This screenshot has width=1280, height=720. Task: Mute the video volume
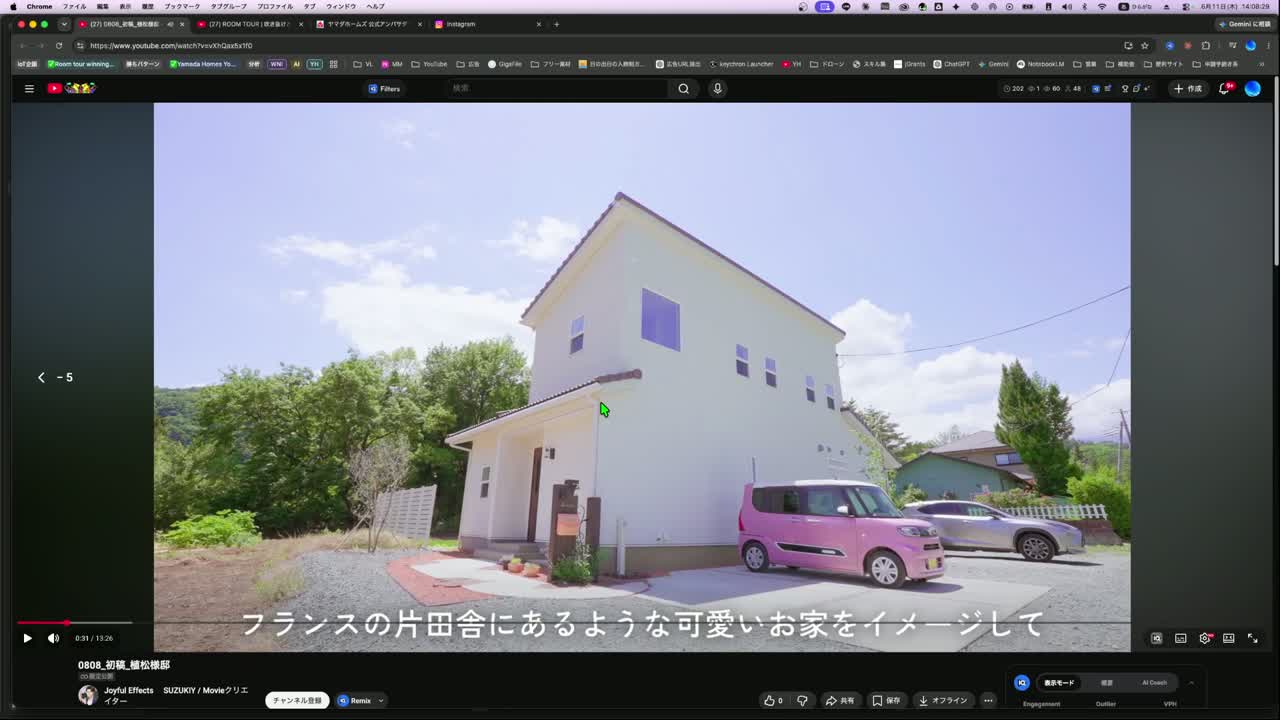(53, 638)
